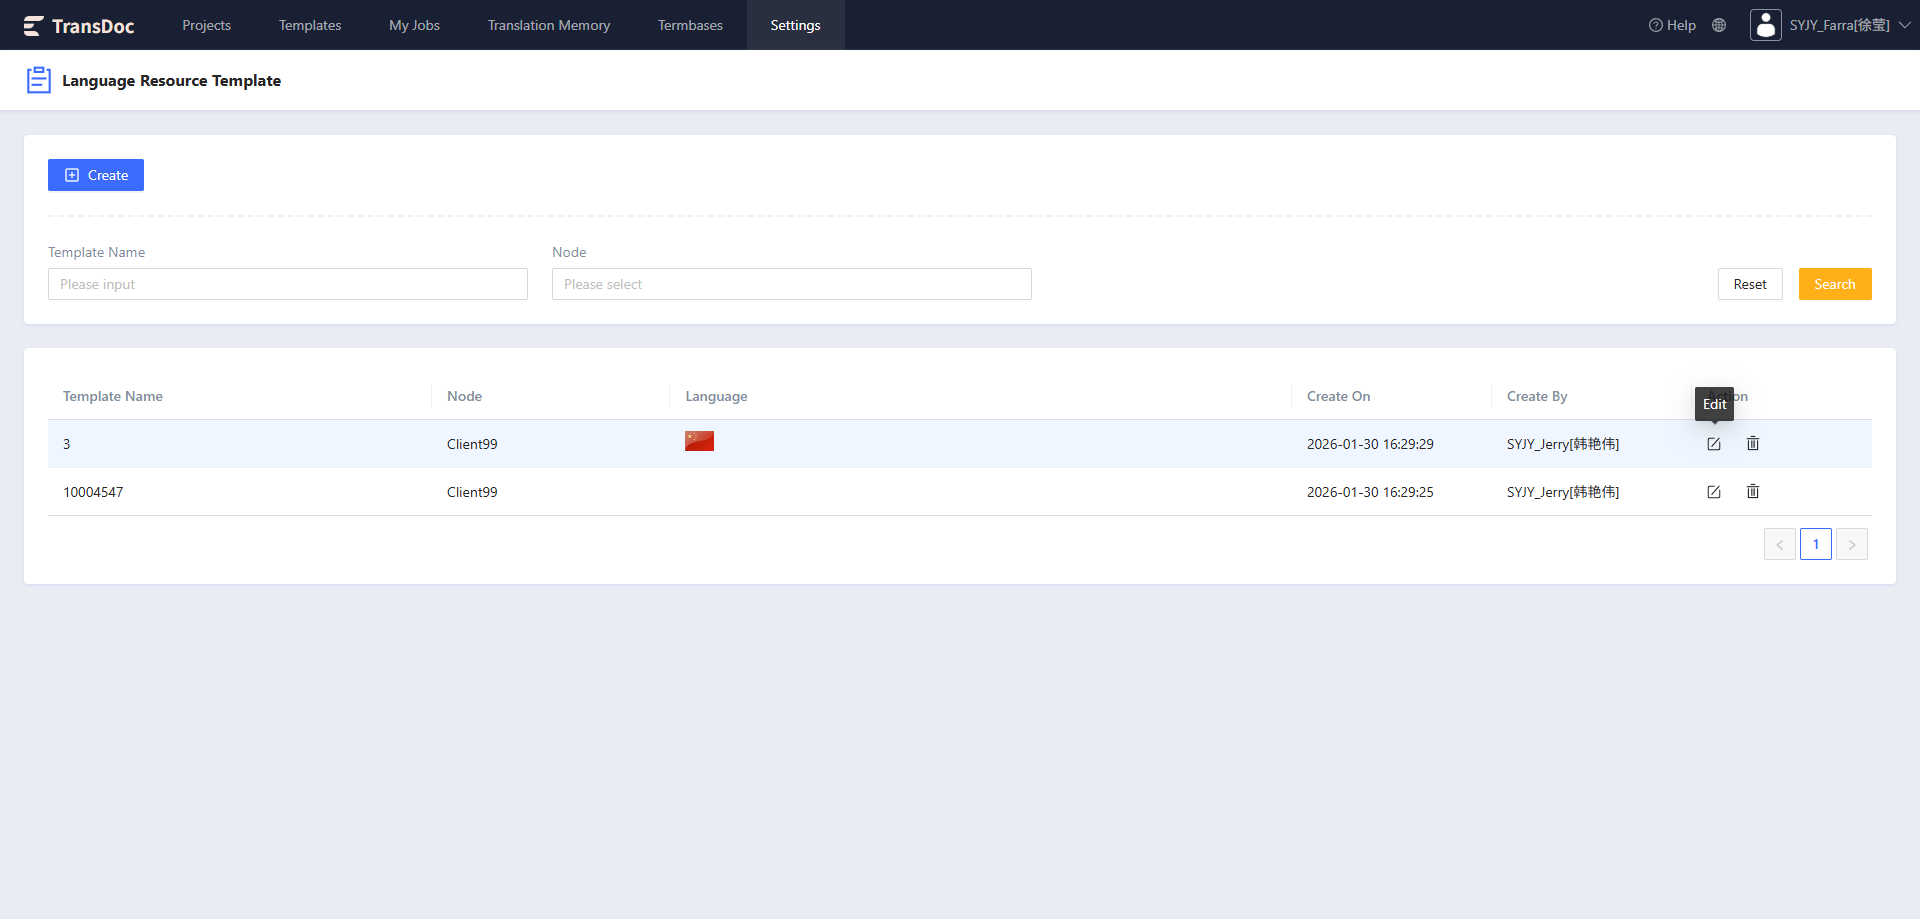This screenshot has height=919, width=1920.
Task: Click template name 3 cell
Action: pyautogui.click(x=67, y=444)
